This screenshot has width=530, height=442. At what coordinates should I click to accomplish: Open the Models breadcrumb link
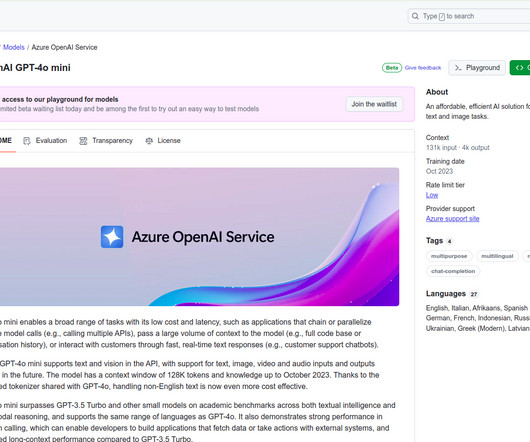click(14, 47)
